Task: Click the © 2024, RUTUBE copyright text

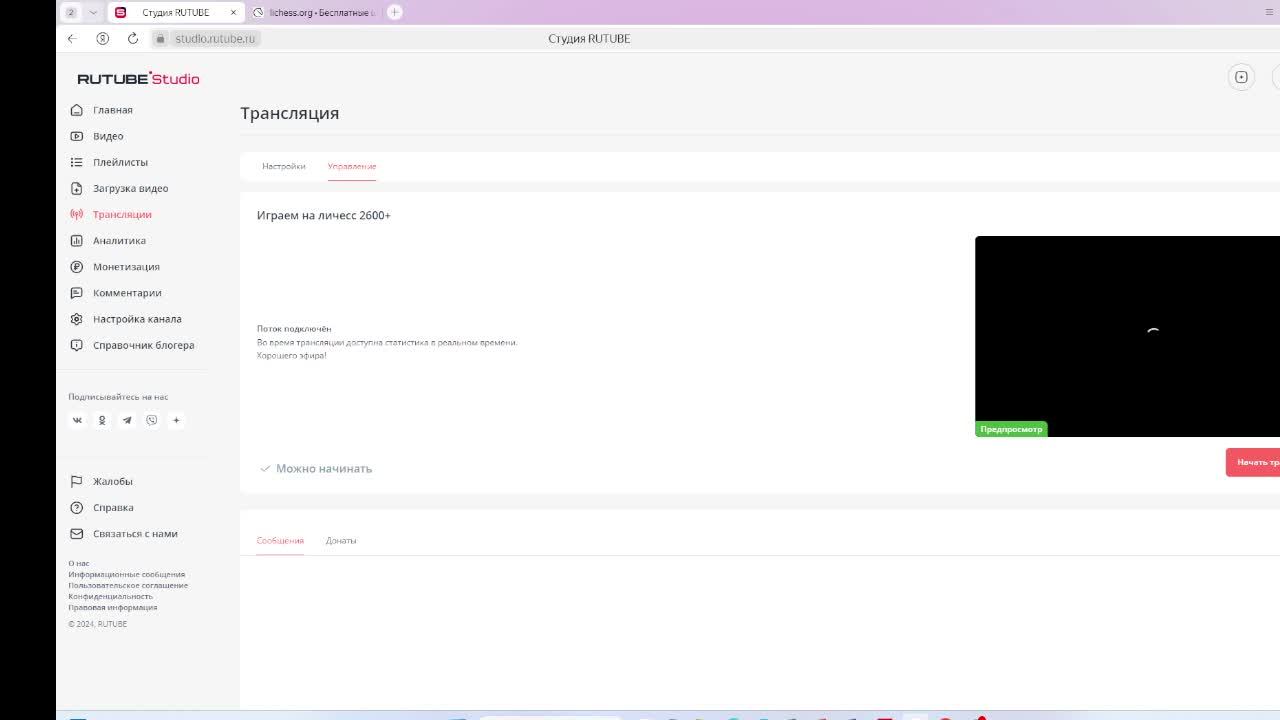Action: tap(98, 624)
